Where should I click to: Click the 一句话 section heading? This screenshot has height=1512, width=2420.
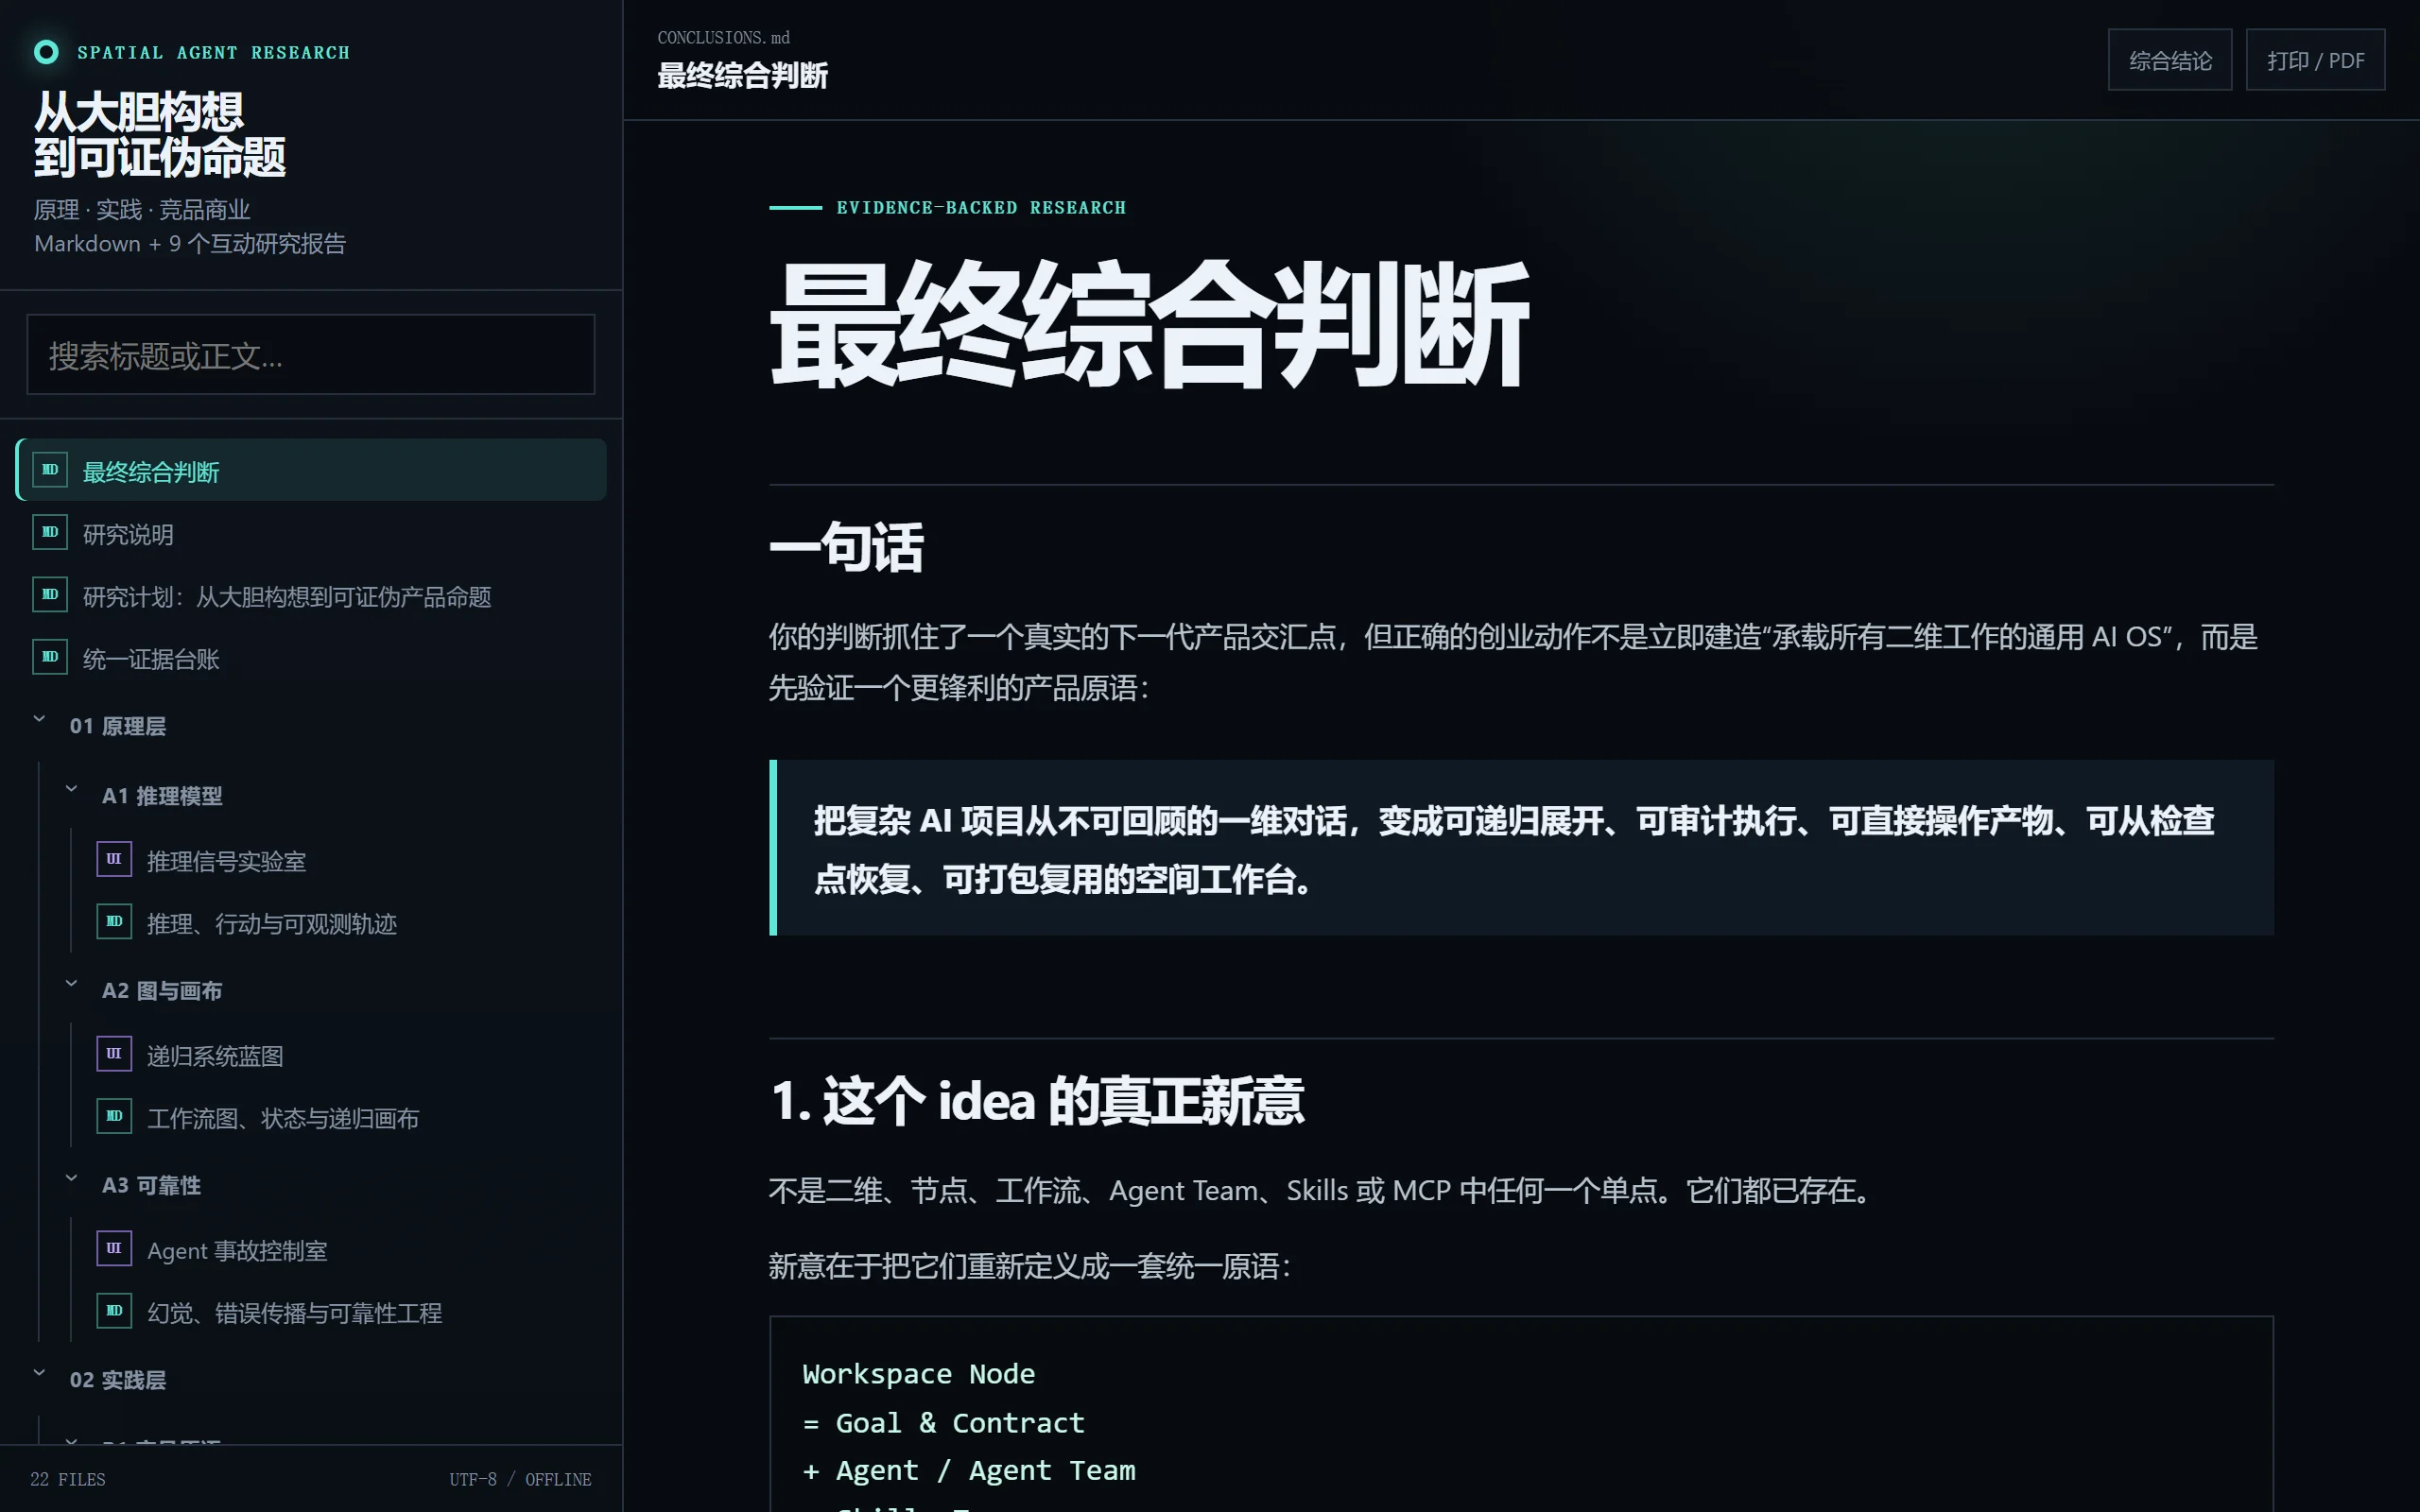coord(846,547)
